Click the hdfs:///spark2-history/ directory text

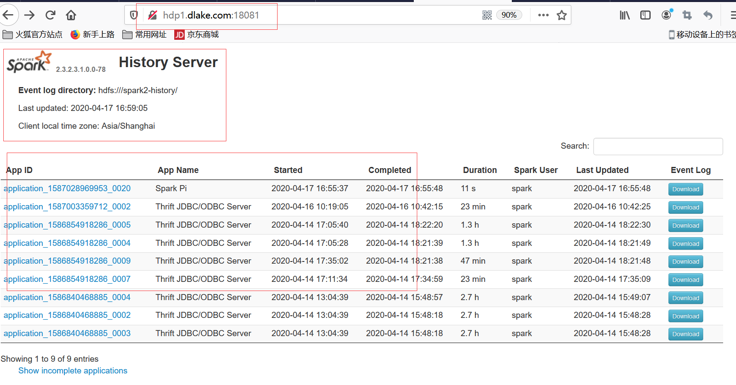pos(138,90)
